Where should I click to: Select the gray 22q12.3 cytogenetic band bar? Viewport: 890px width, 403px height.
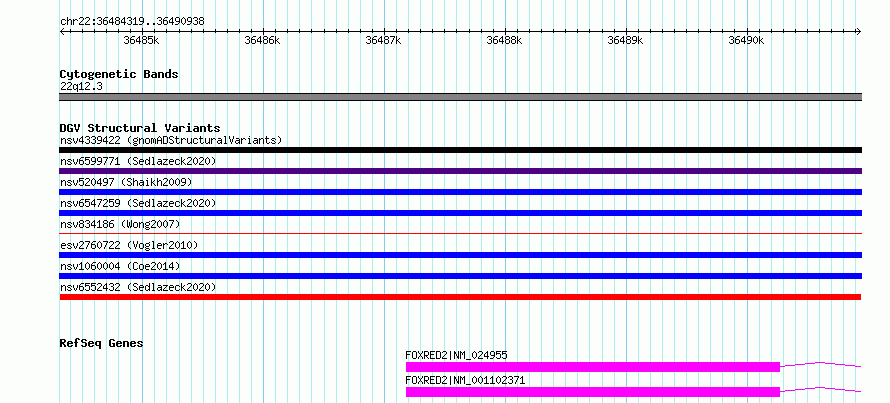click(x=461, y=97)
